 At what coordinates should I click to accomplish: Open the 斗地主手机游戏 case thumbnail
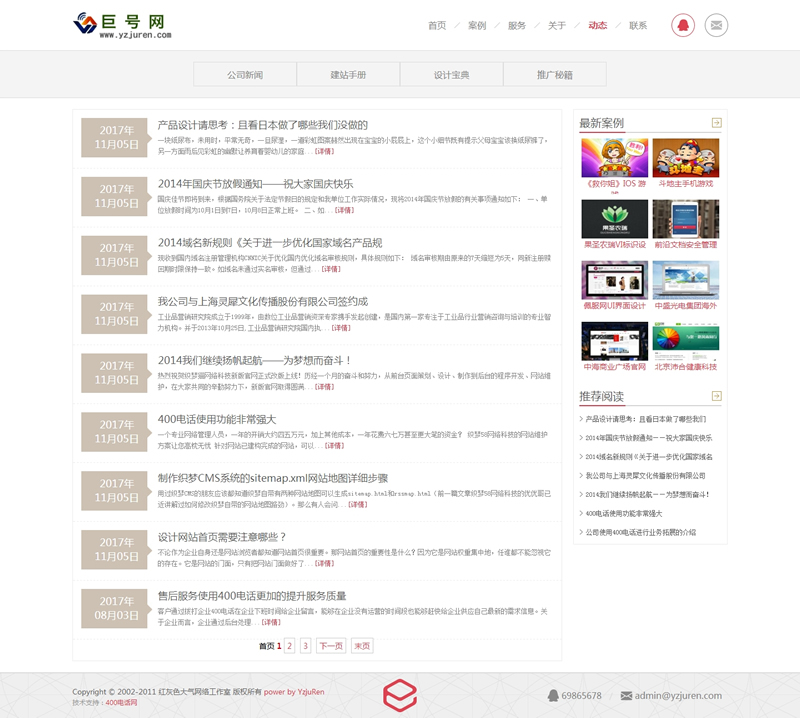(x=685, y=158)
